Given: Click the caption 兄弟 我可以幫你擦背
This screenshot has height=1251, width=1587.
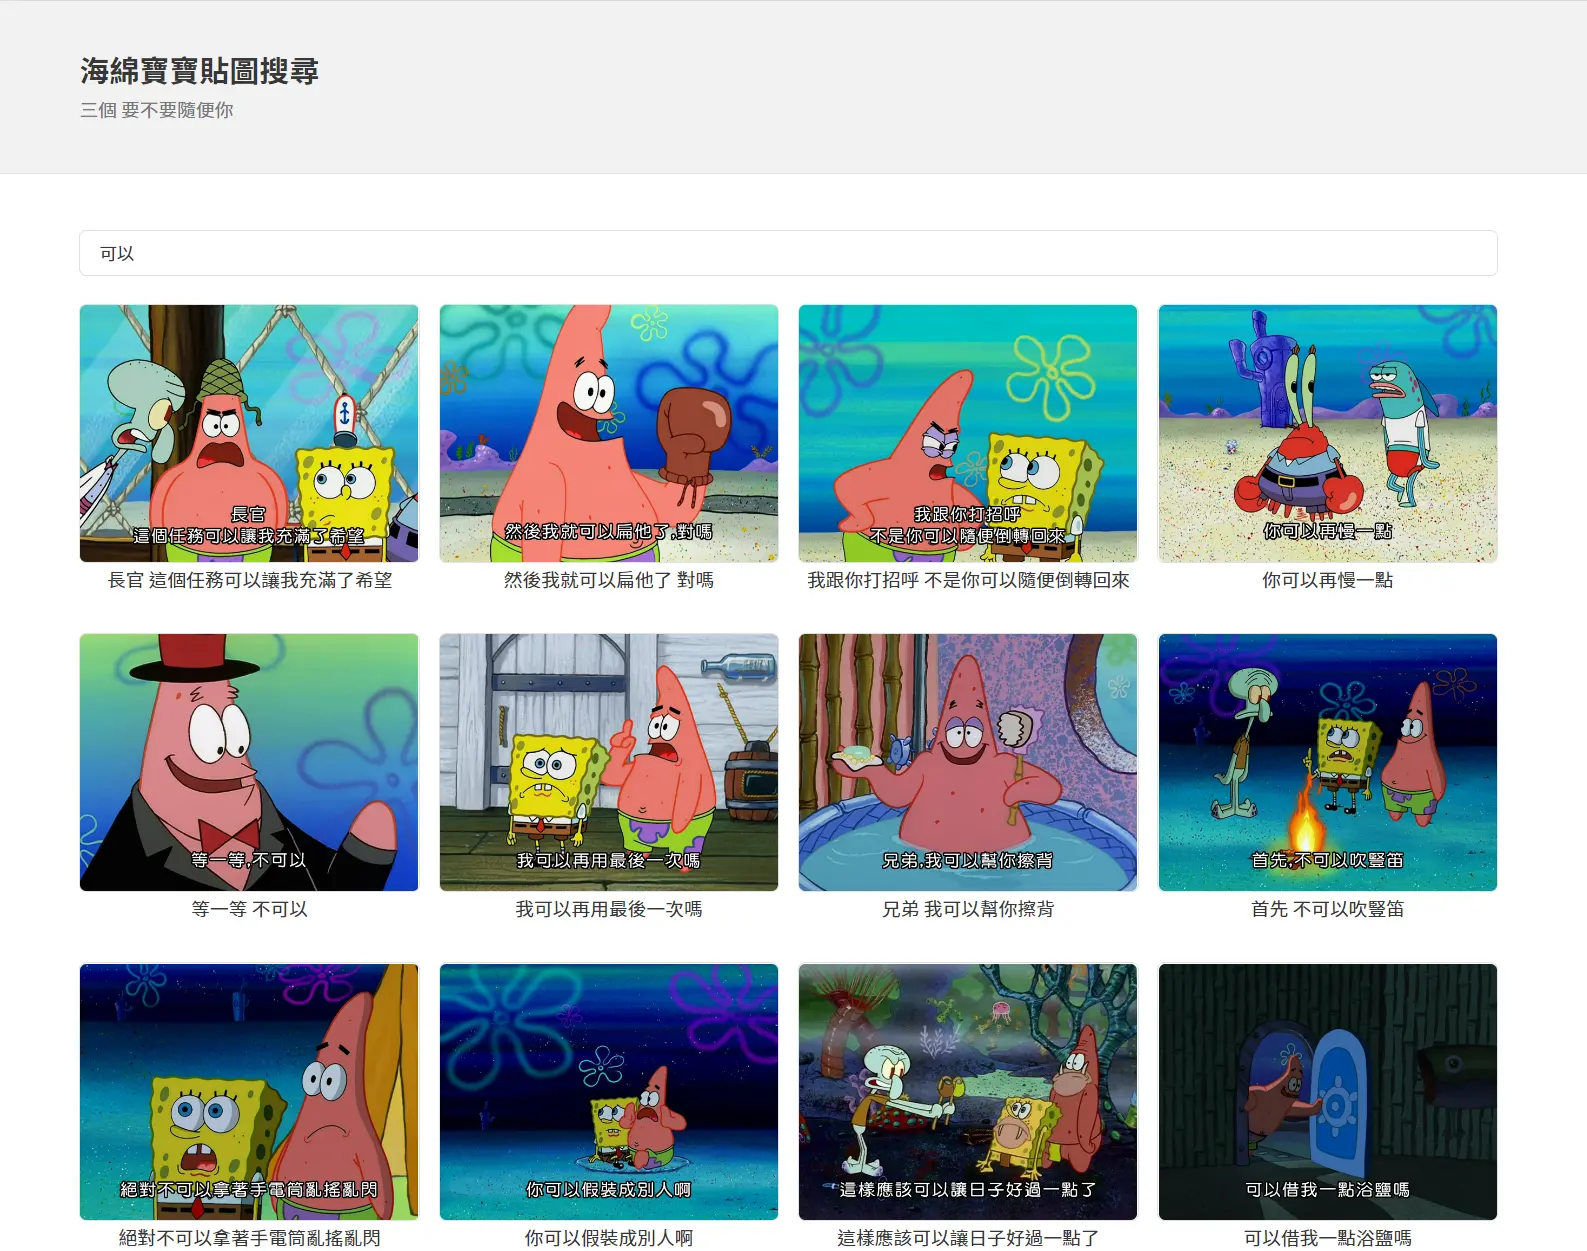Looking at the screenshot, I should [x=967, y=909].
